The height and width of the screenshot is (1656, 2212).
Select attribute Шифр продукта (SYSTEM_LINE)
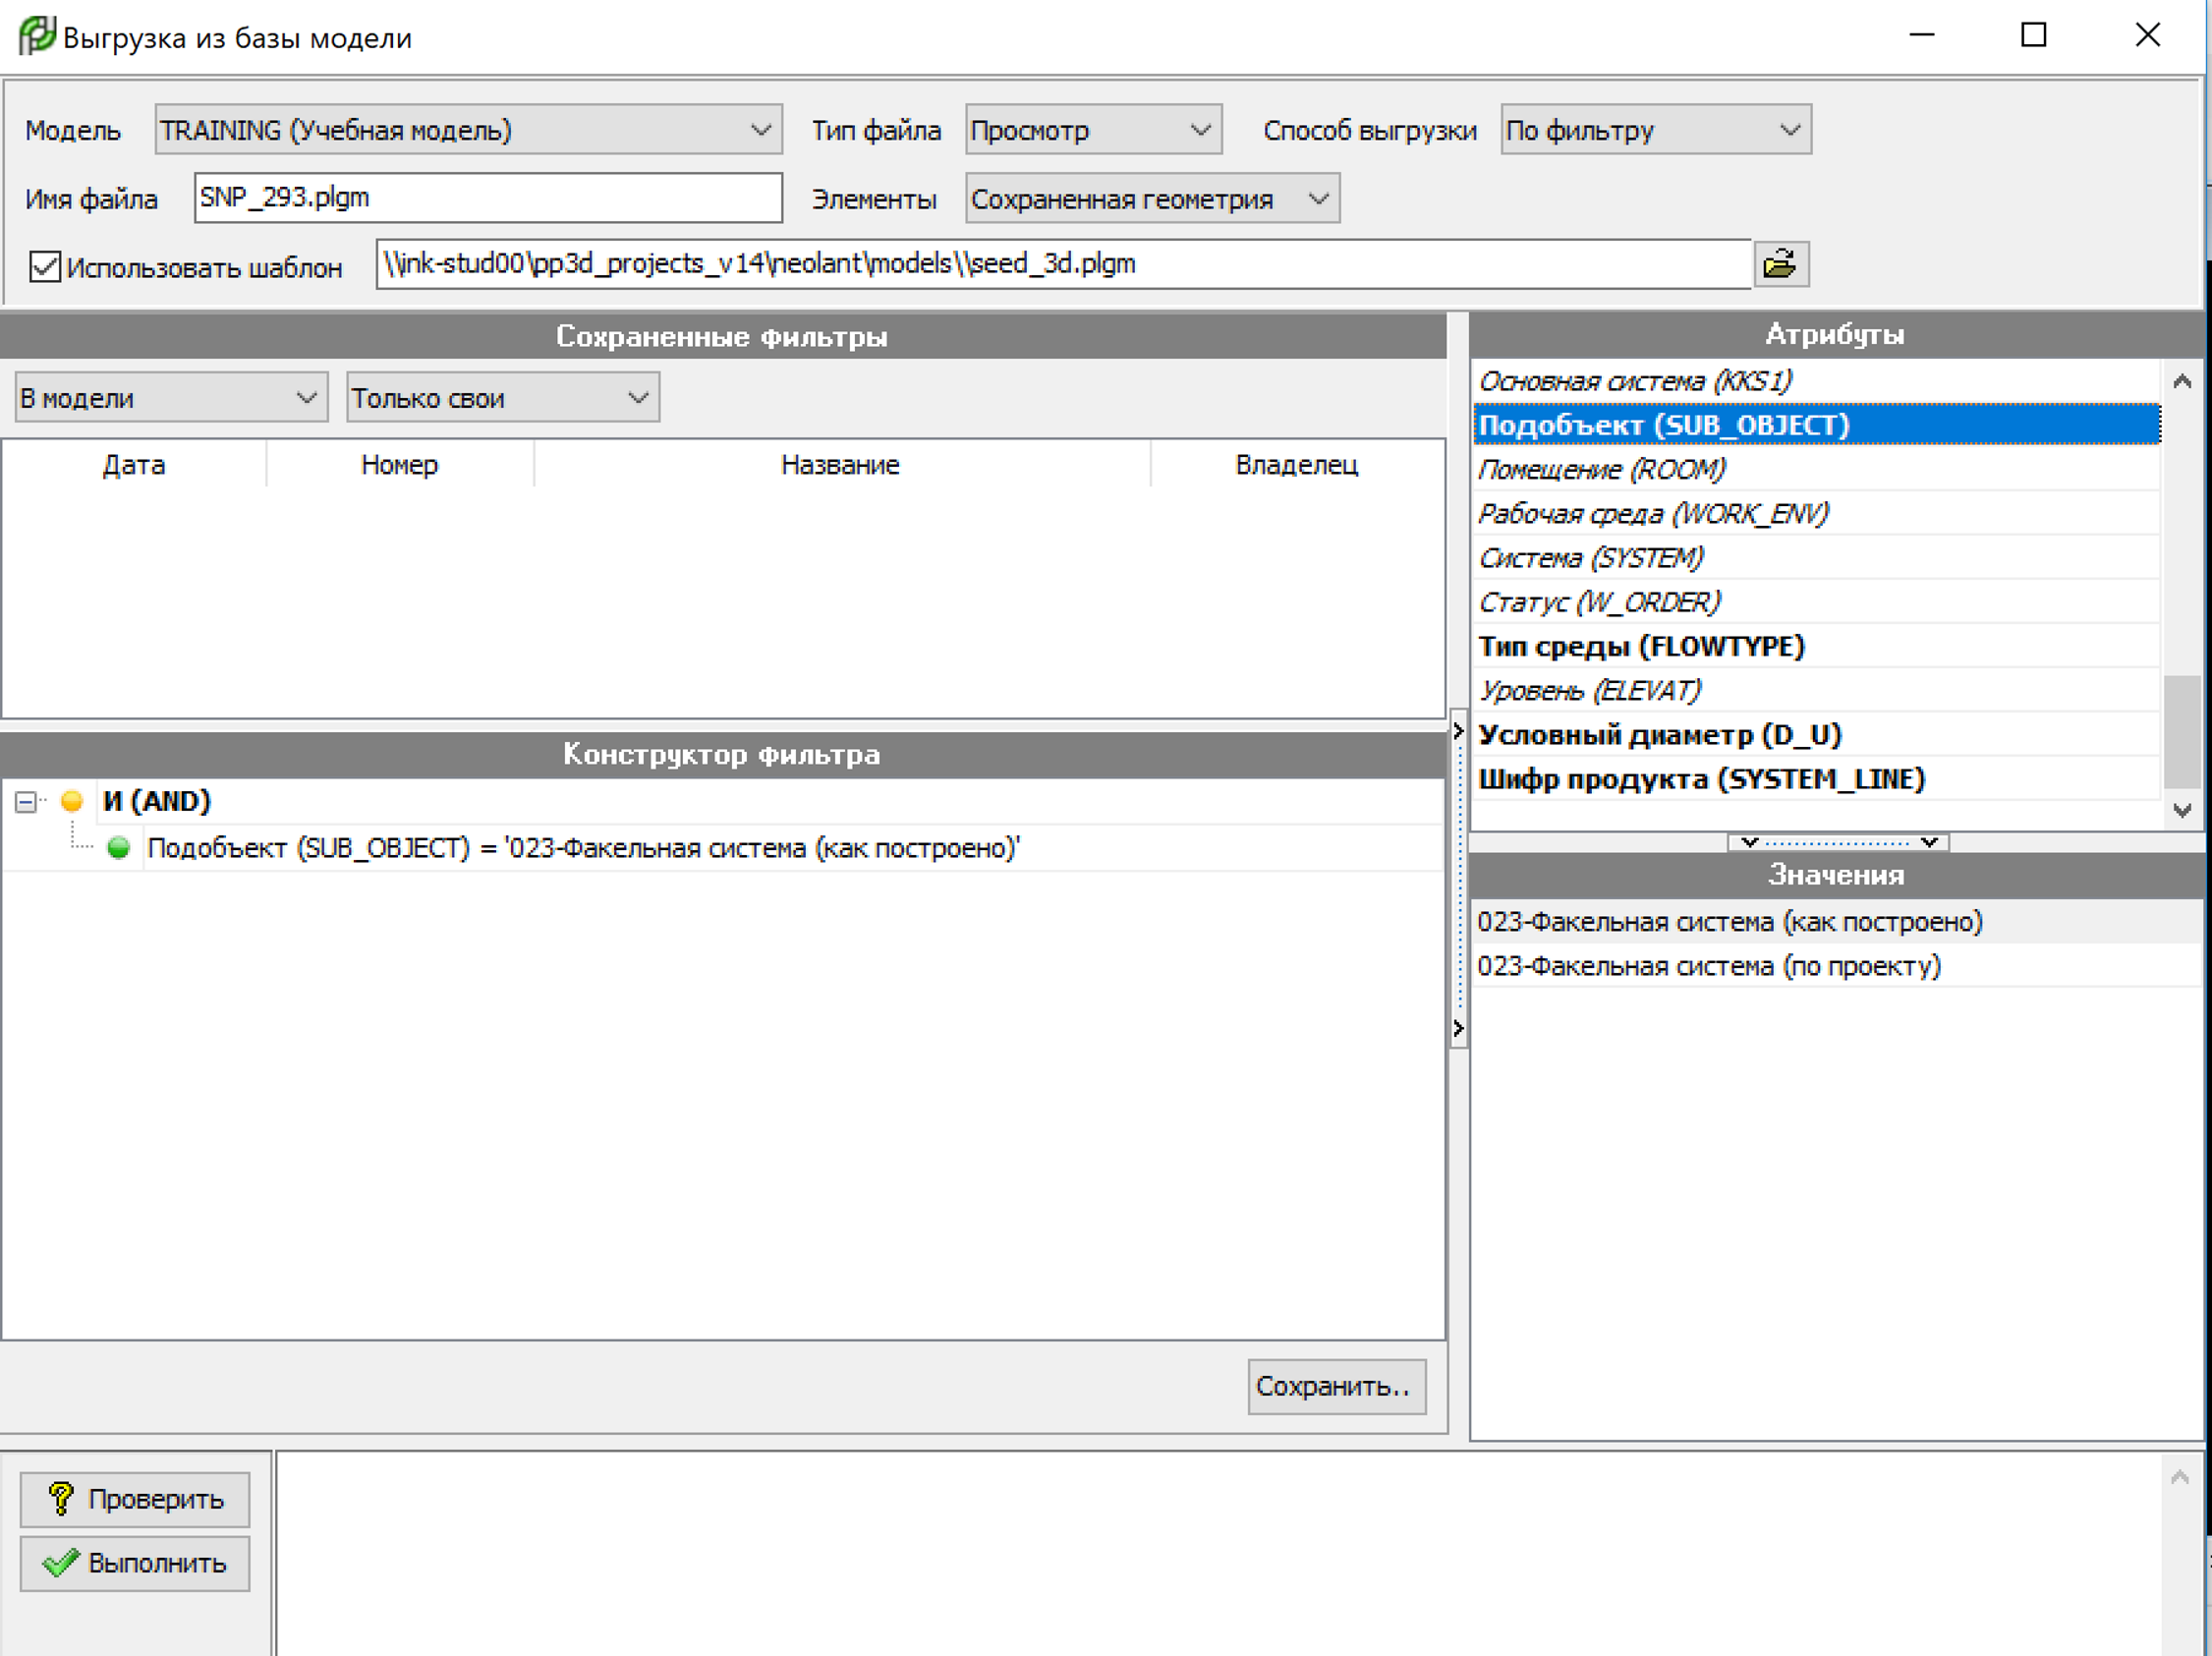click(1816, 778)
